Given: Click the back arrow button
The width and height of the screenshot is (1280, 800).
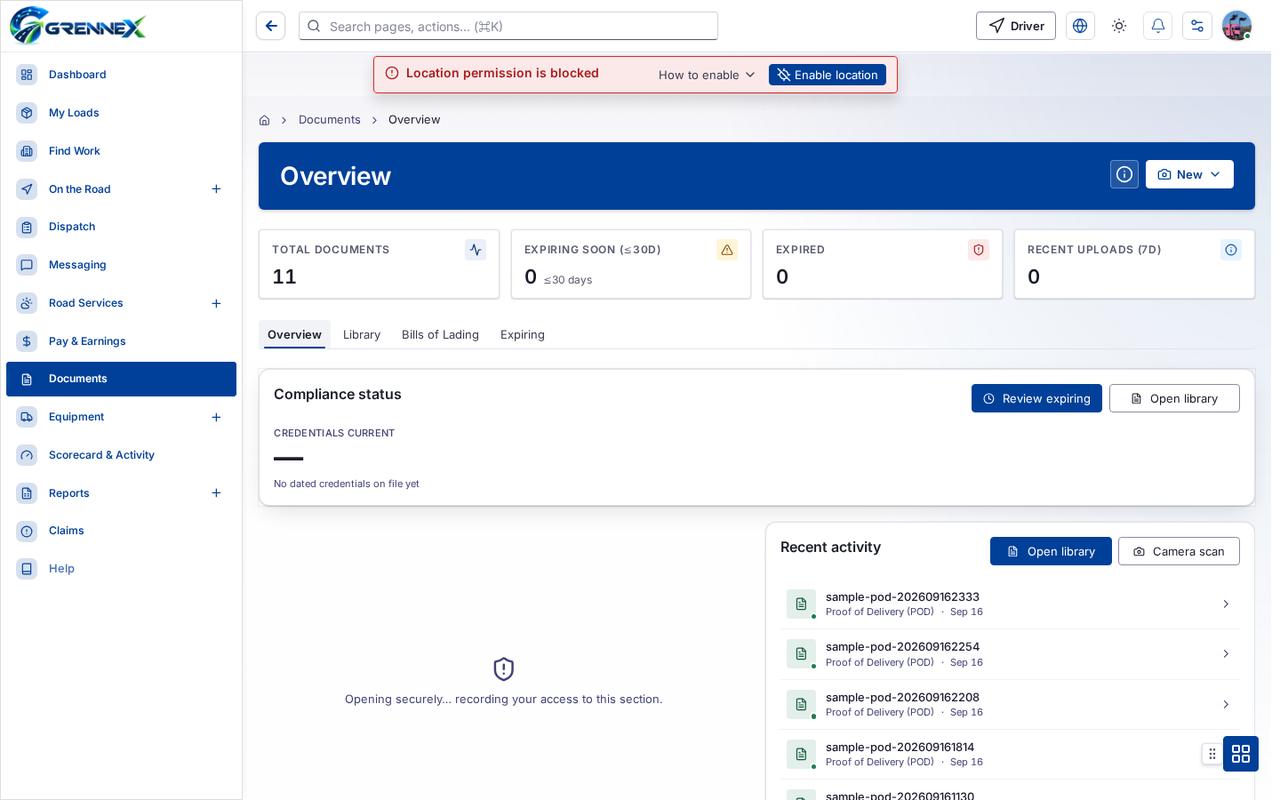Looking at the screenshot, I should (270, 26).
